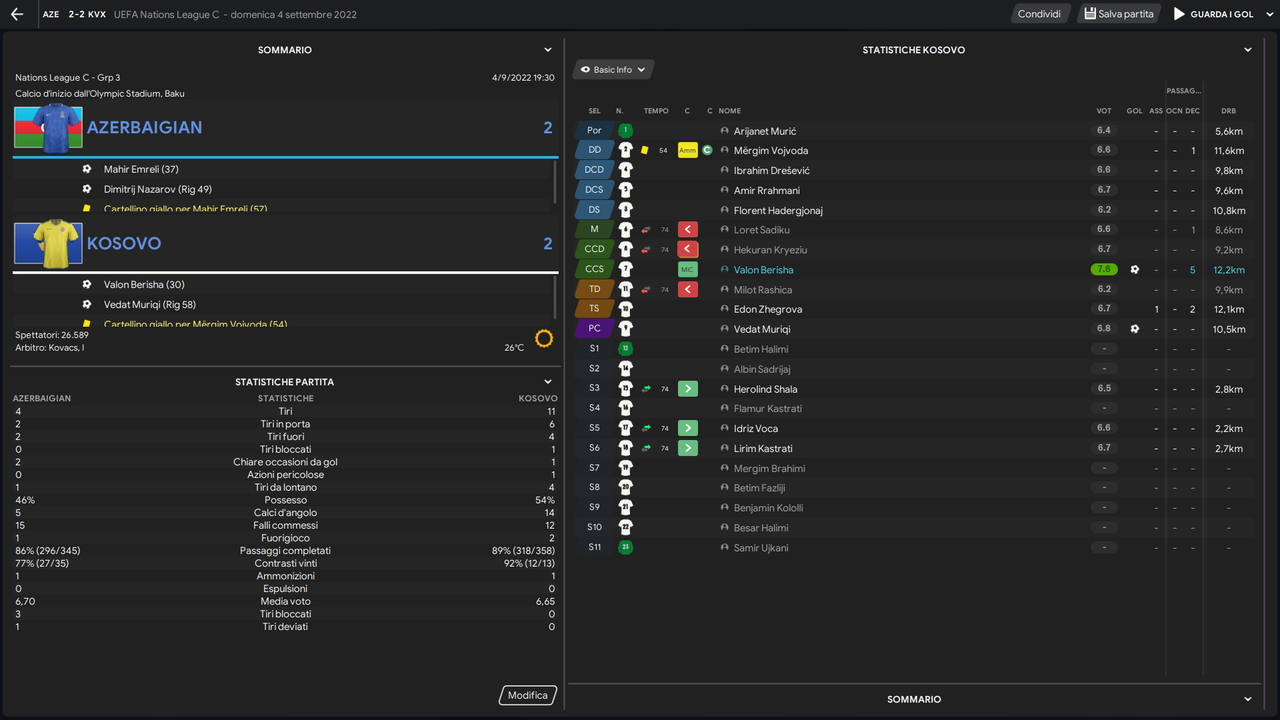1280x720 pixels.
Task: Watch the goals with Guarda i gol
Action: pos(1213,14)
